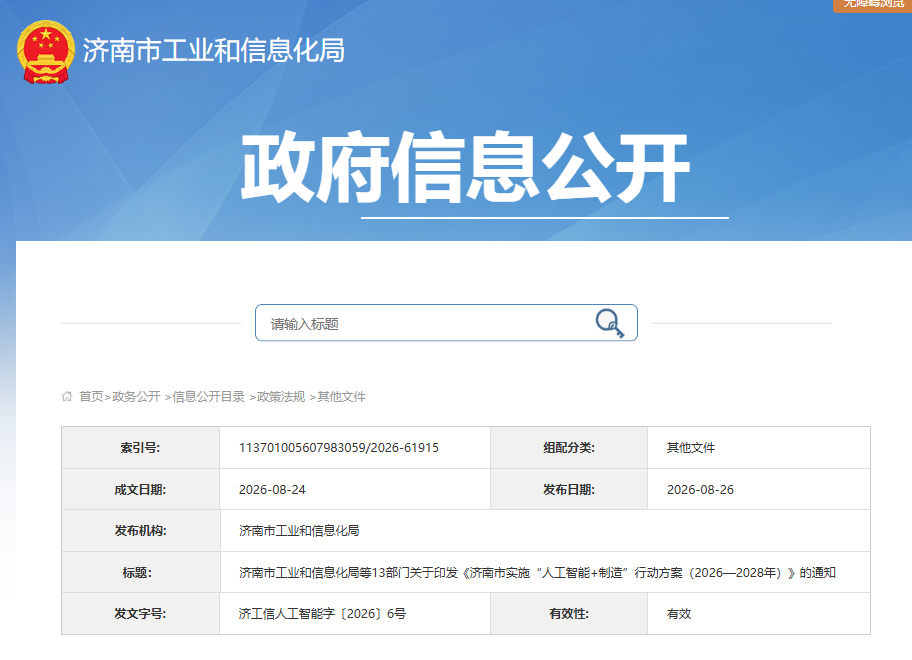Click the 发布日期 label cell
The width and height of the screenshot is (912, 660).
click(569, 490)
